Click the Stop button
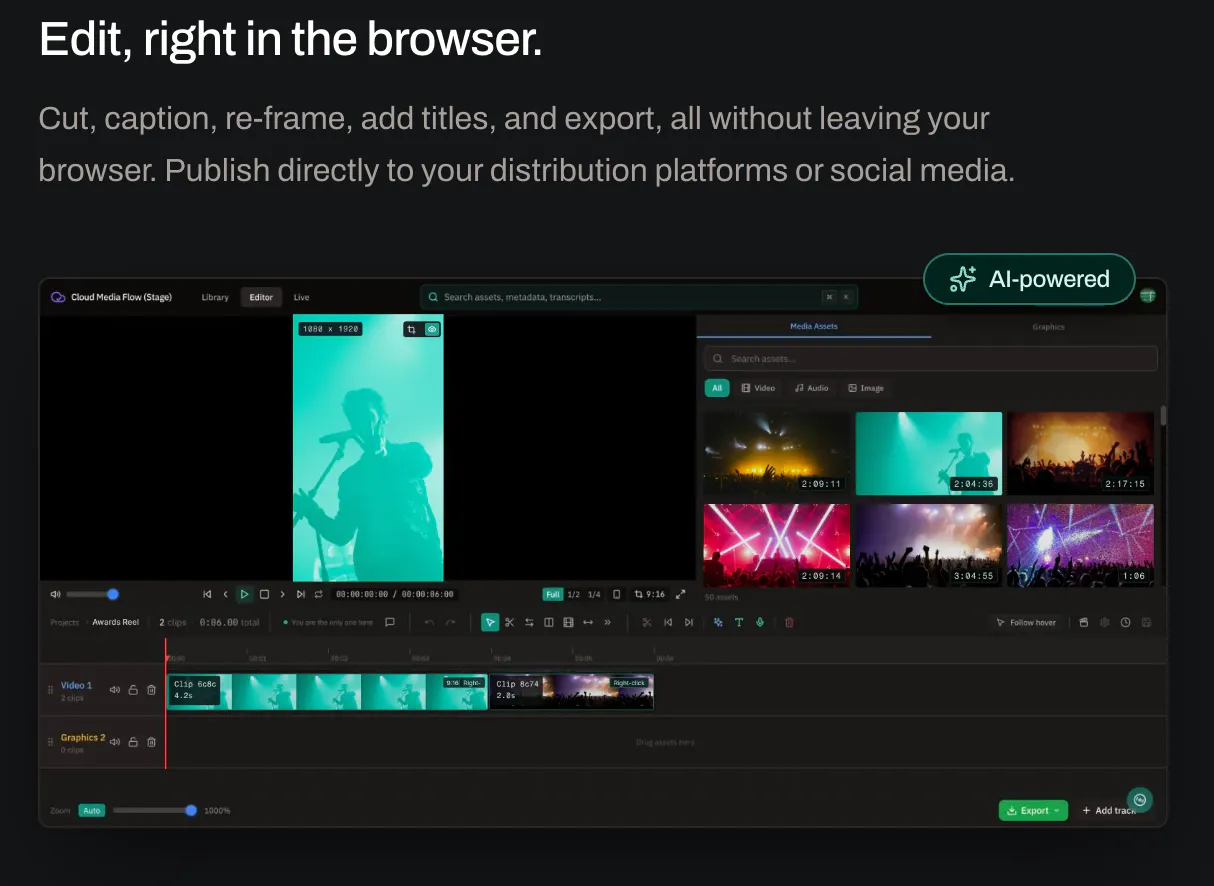1214x886 pixels. [264, 594]
